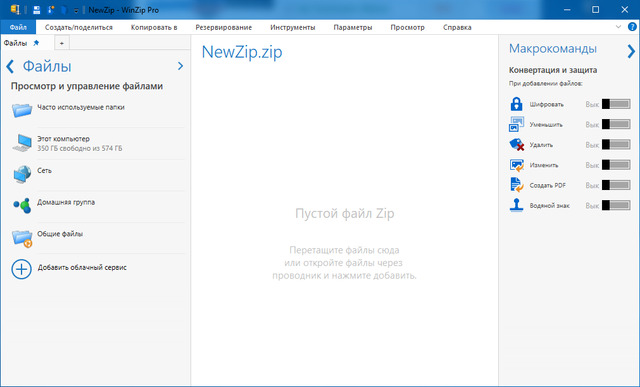The height and width of the screenshot is (387, 640).
Task: Click the Шифровать label text
Action: coord(547,105)
